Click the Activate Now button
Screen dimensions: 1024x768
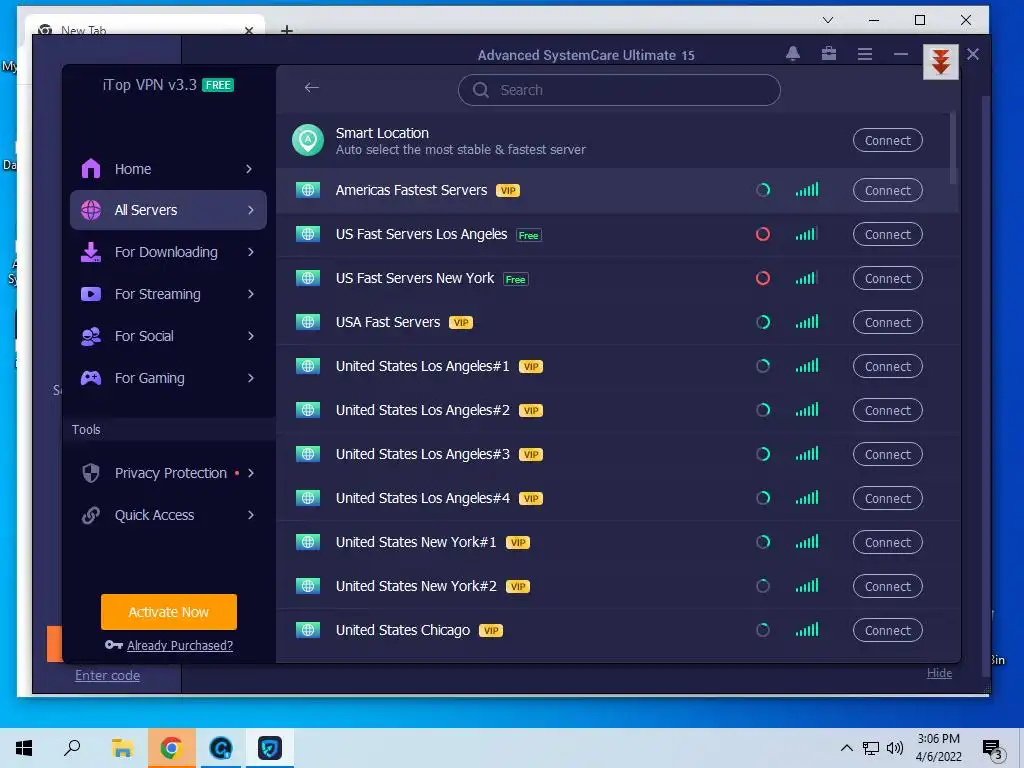click(168, 612)
